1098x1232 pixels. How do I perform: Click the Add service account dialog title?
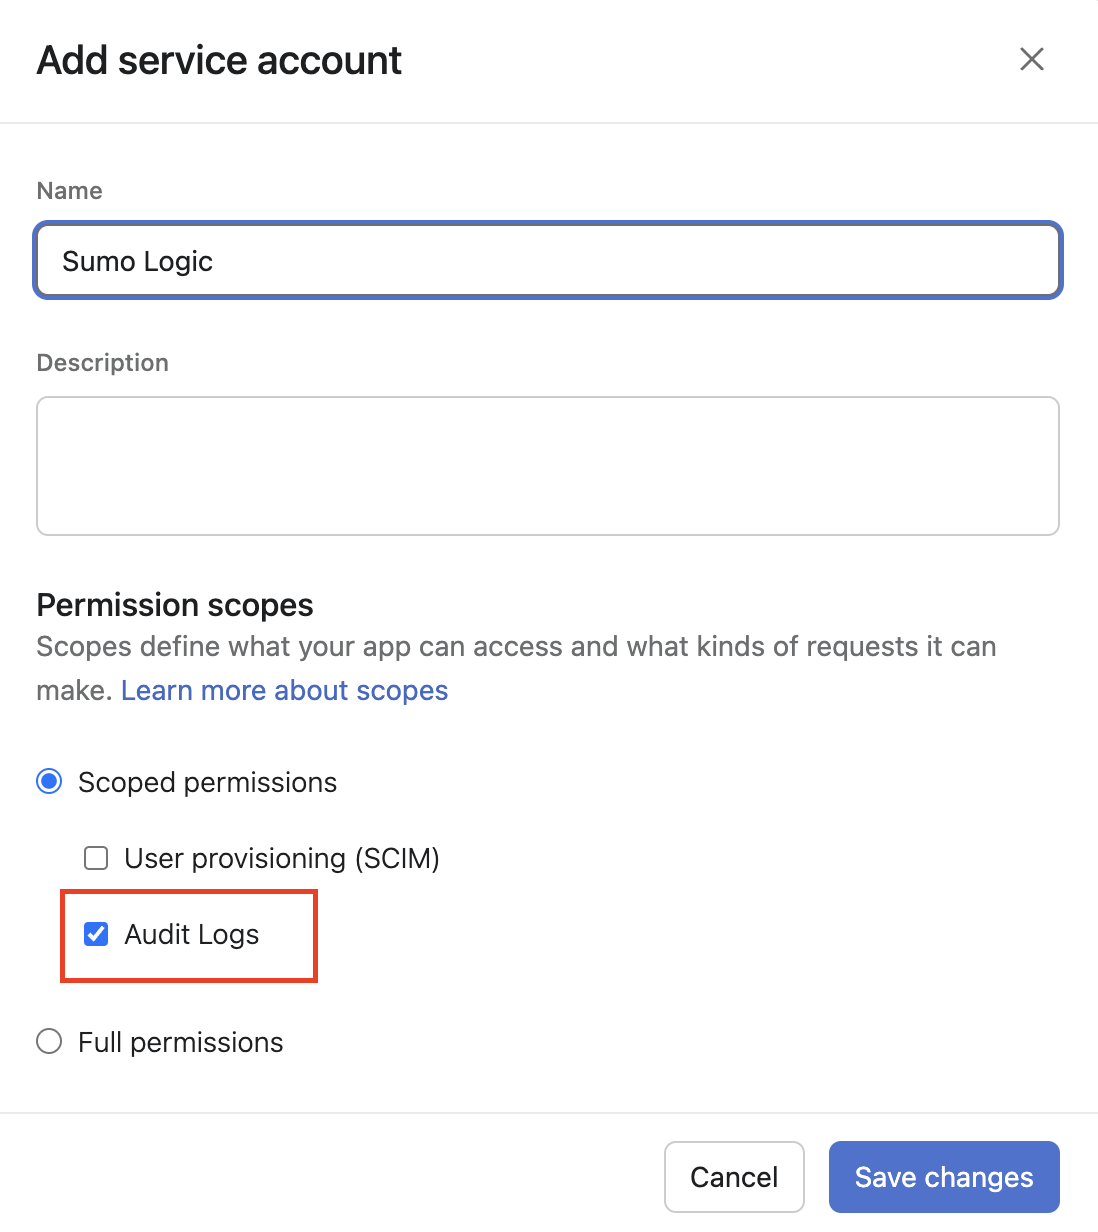point(219,60)
